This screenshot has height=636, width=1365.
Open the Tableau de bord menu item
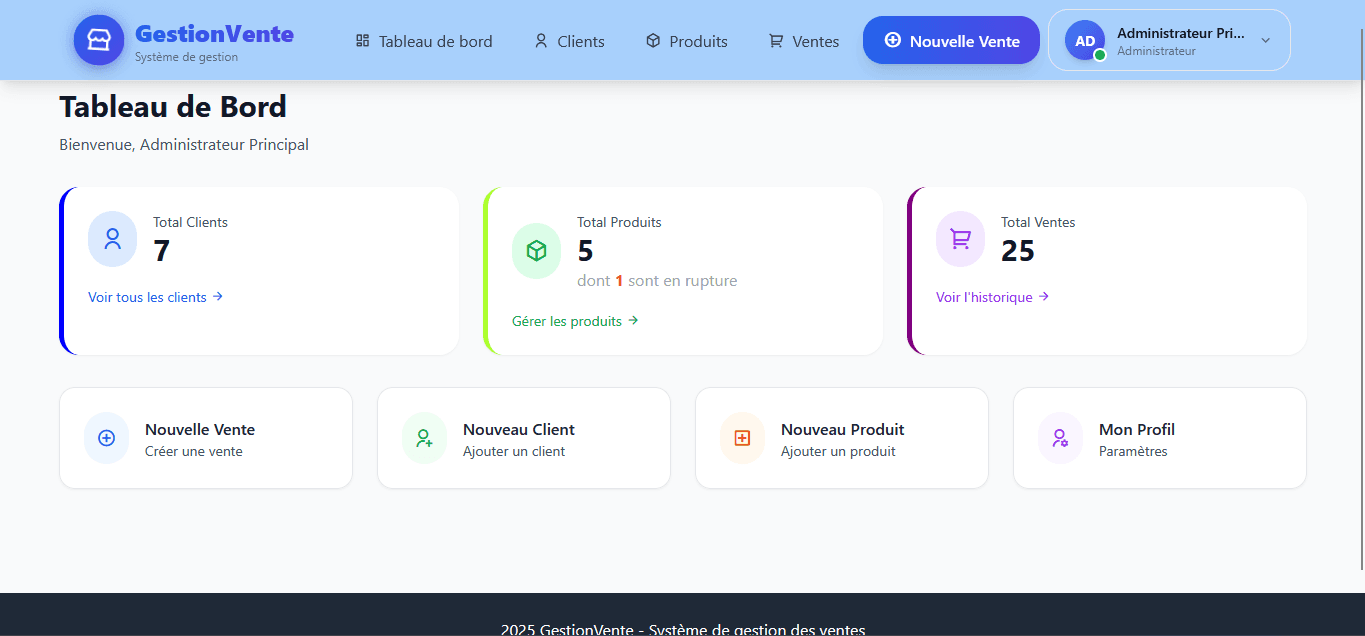coord(424,41)
